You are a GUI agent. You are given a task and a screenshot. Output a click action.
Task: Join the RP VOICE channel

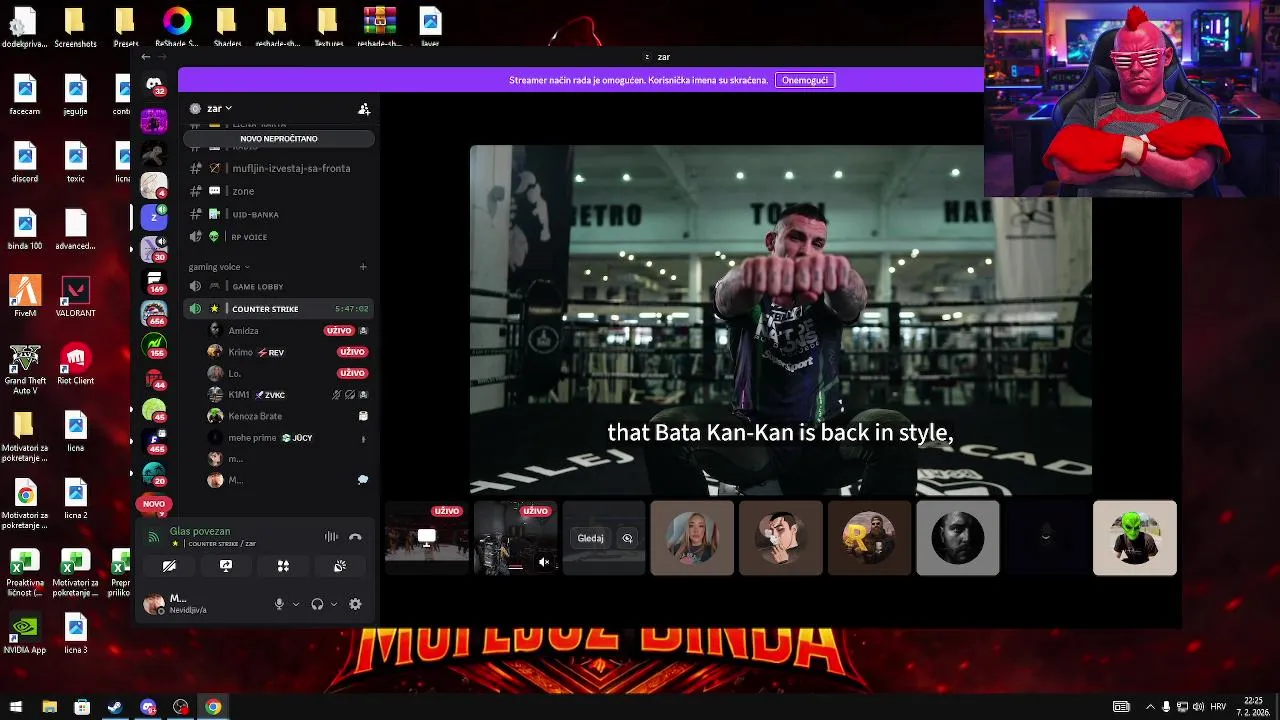click(x=279, y=237)
